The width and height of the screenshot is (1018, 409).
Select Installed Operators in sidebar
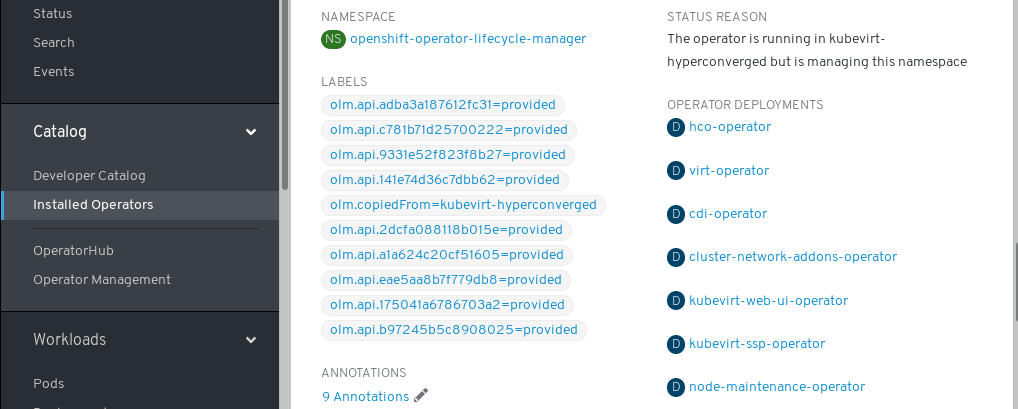(x=93, y=205)
